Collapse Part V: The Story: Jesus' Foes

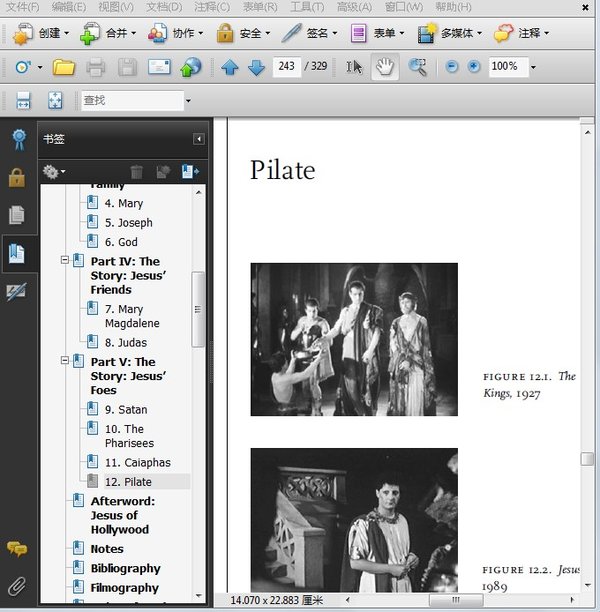coord(65,361)
